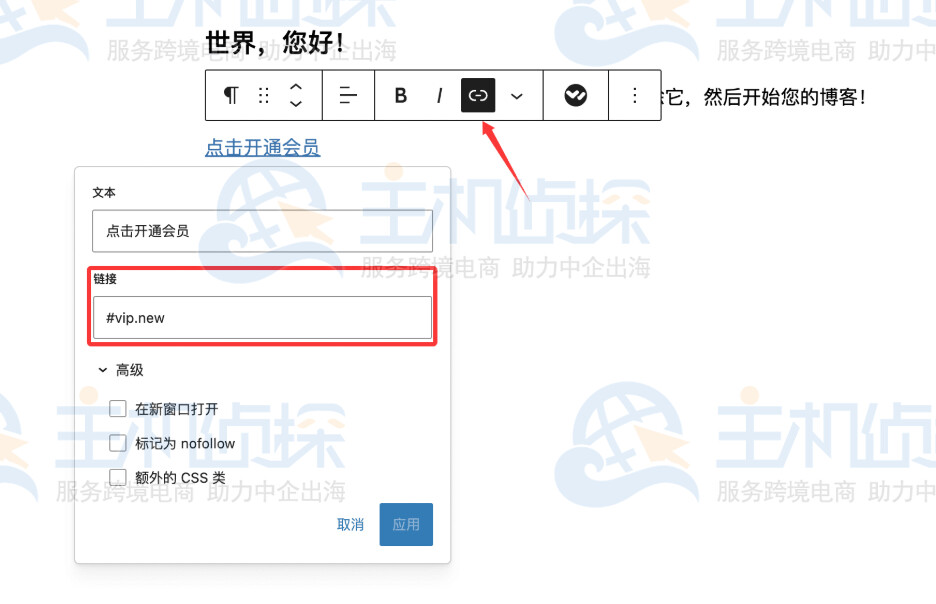
Task: Click the highlighted link icon in the toolbar
Action: 477,95
